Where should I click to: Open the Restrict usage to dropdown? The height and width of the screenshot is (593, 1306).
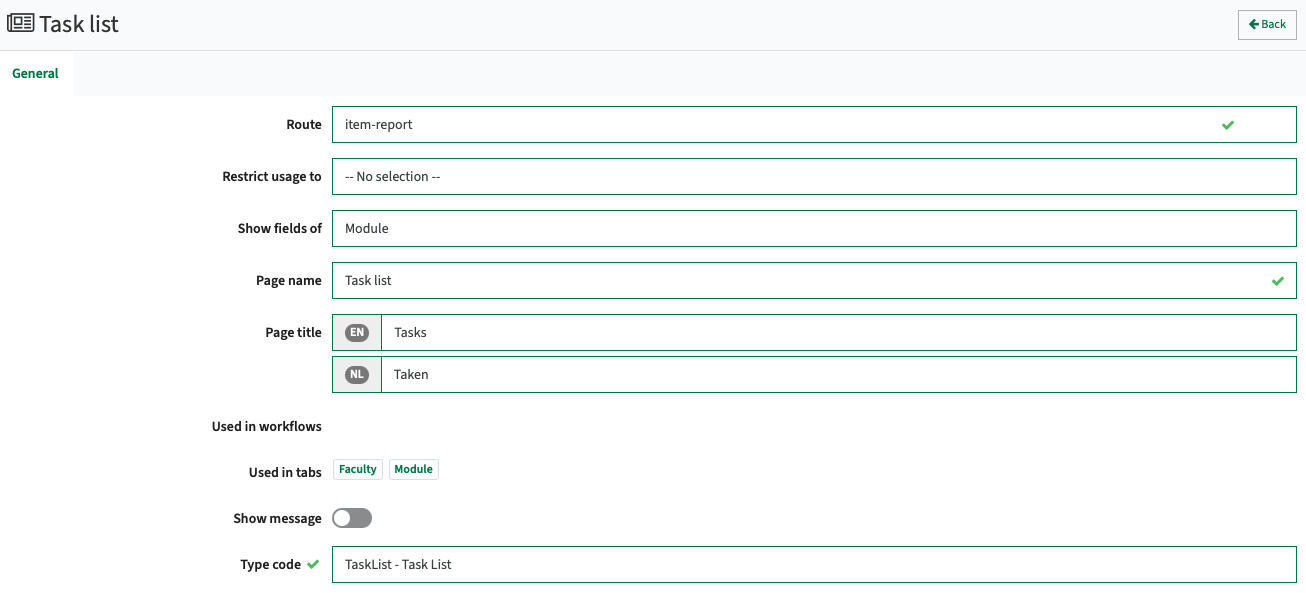click(814, 177)
